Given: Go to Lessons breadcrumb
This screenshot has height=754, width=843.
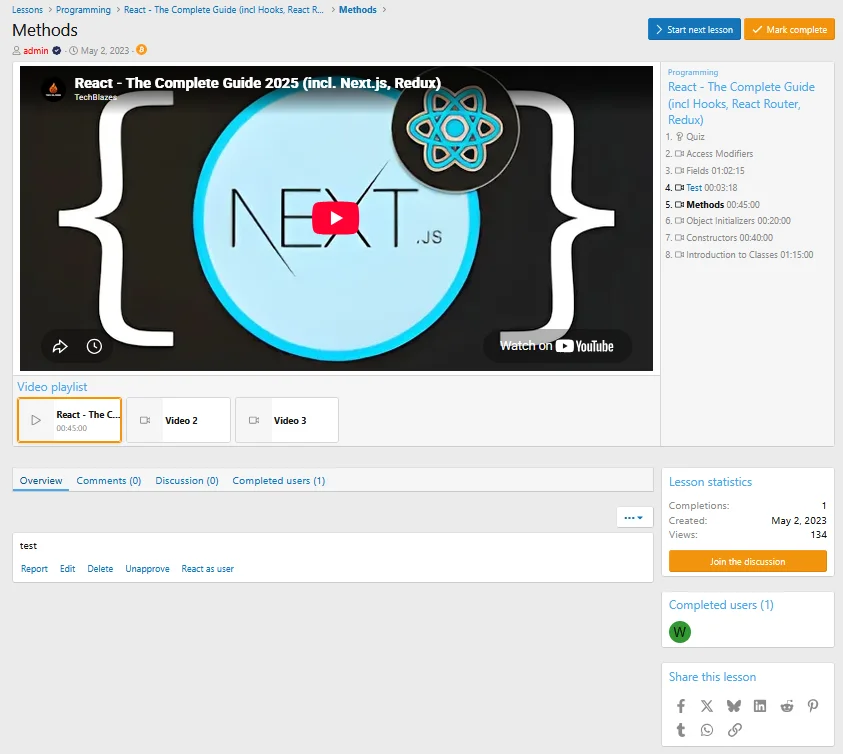Looking at the screenshot, I should point(27,10).
